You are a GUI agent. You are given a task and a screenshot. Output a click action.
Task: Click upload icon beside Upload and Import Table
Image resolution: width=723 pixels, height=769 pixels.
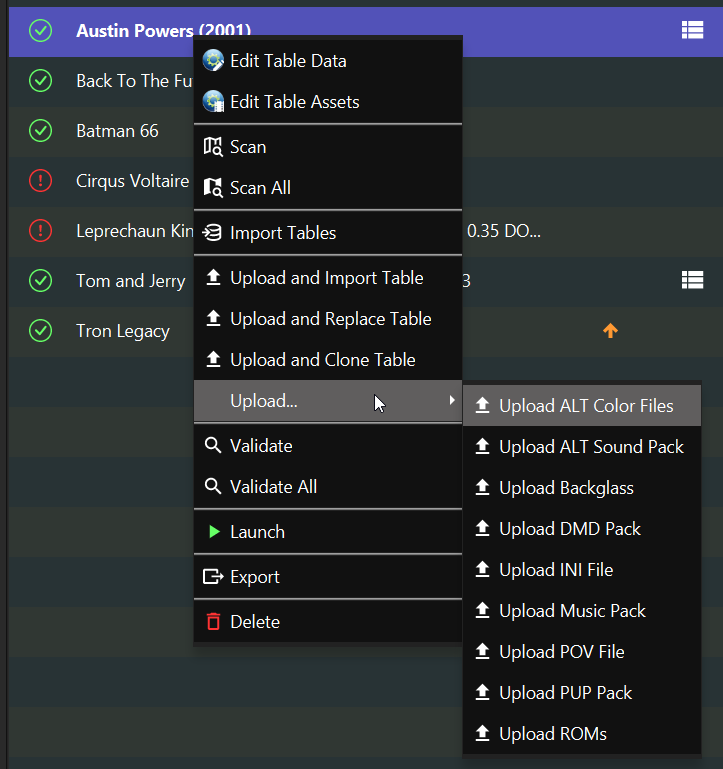pyautogui.click(x=213, y=277)
